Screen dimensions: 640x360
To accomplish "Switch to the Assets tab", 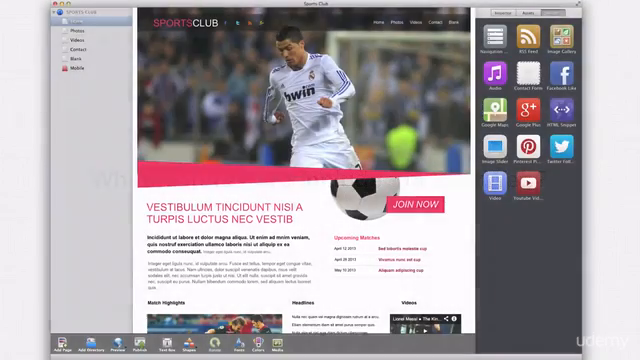I will 528,13.
